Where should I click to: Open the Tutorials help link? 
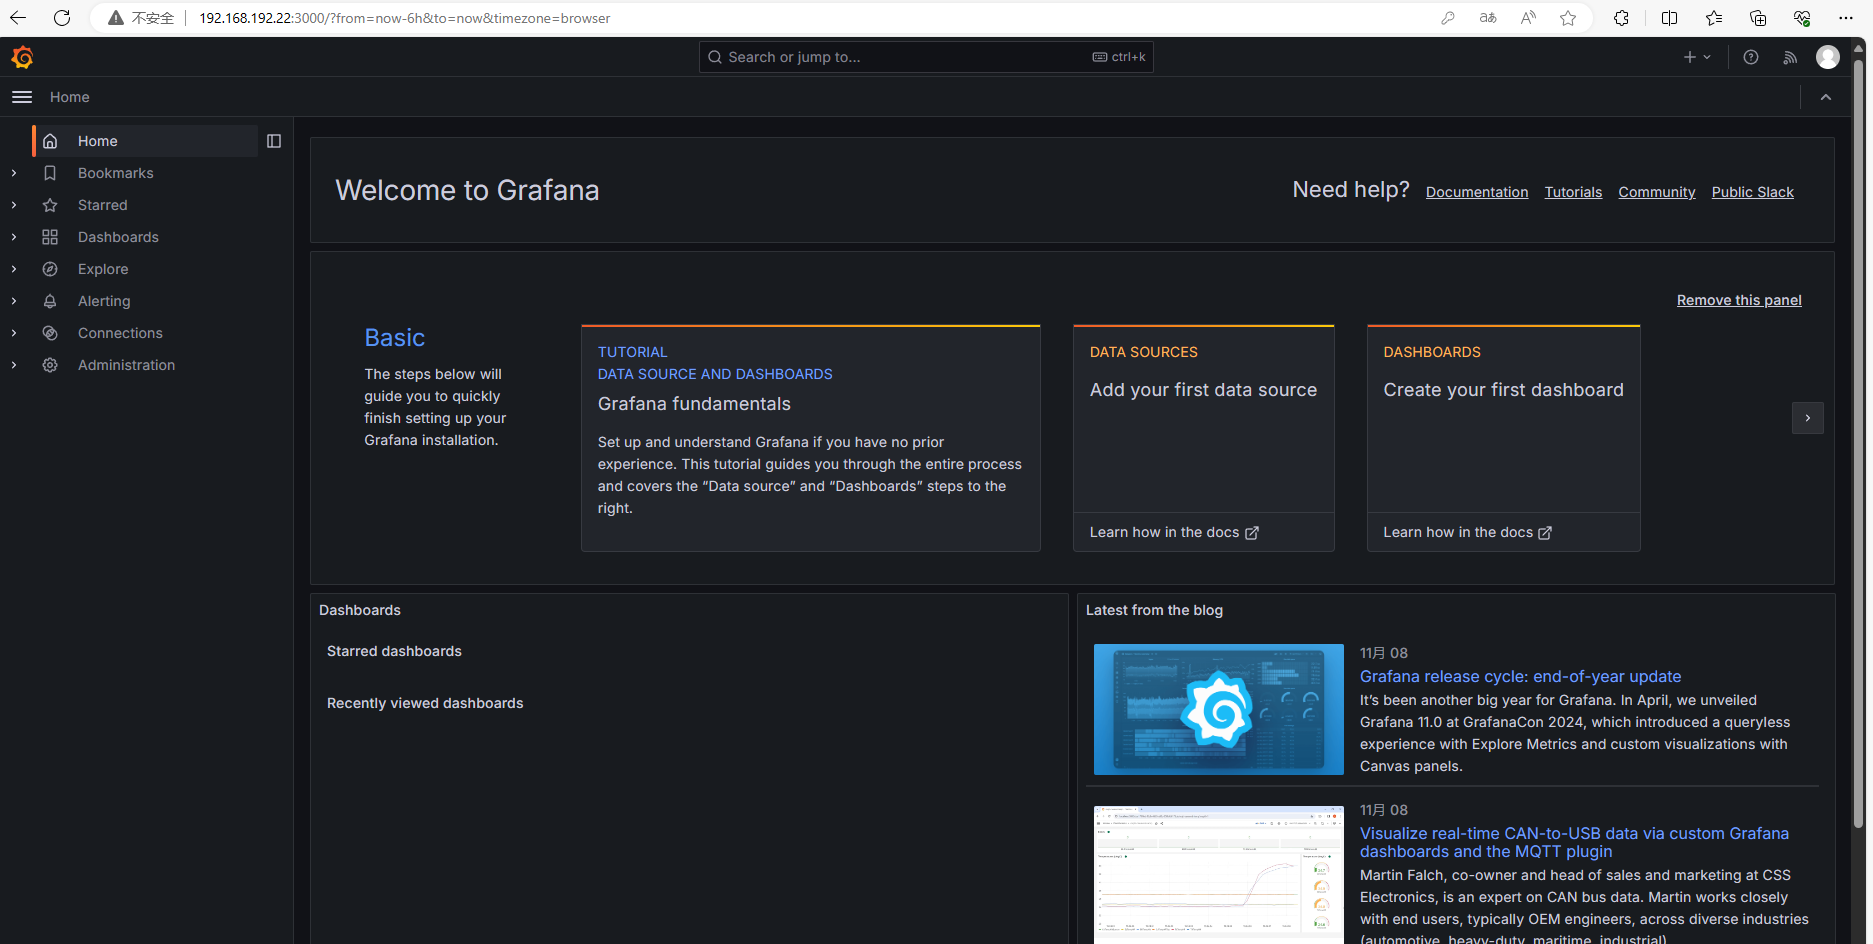click(x=1573, y=192)
